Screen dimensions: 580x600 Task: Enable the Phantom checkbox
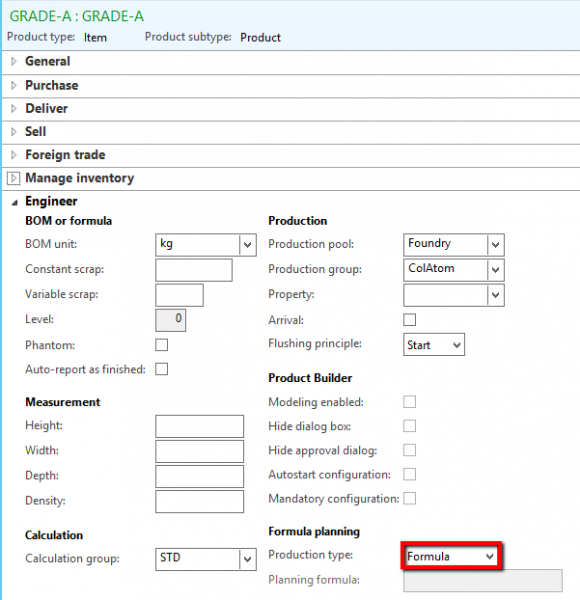(x=161, y=345)
